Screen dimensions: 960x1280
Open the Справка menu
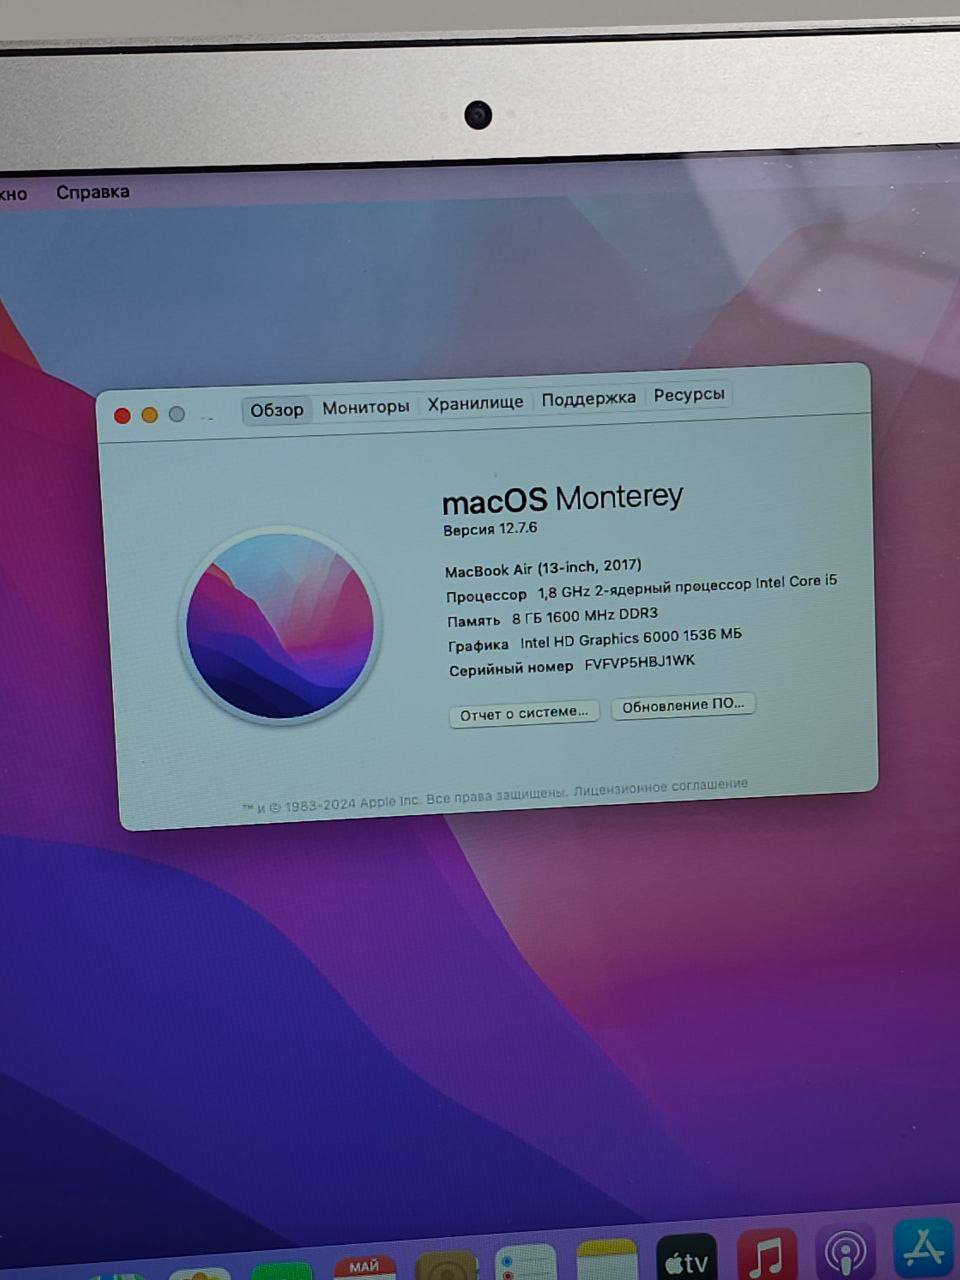[93, 192]
